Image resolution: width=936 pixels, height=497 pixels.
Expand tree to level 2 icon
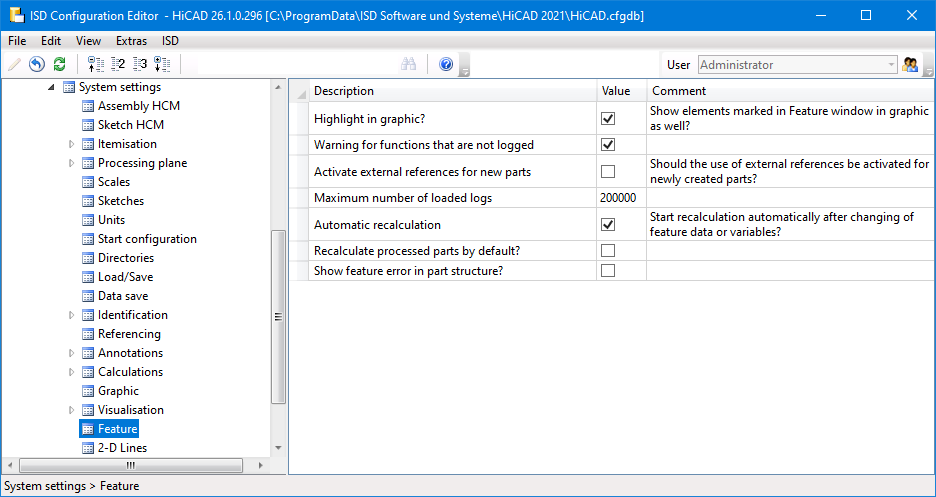click(118, 64)
